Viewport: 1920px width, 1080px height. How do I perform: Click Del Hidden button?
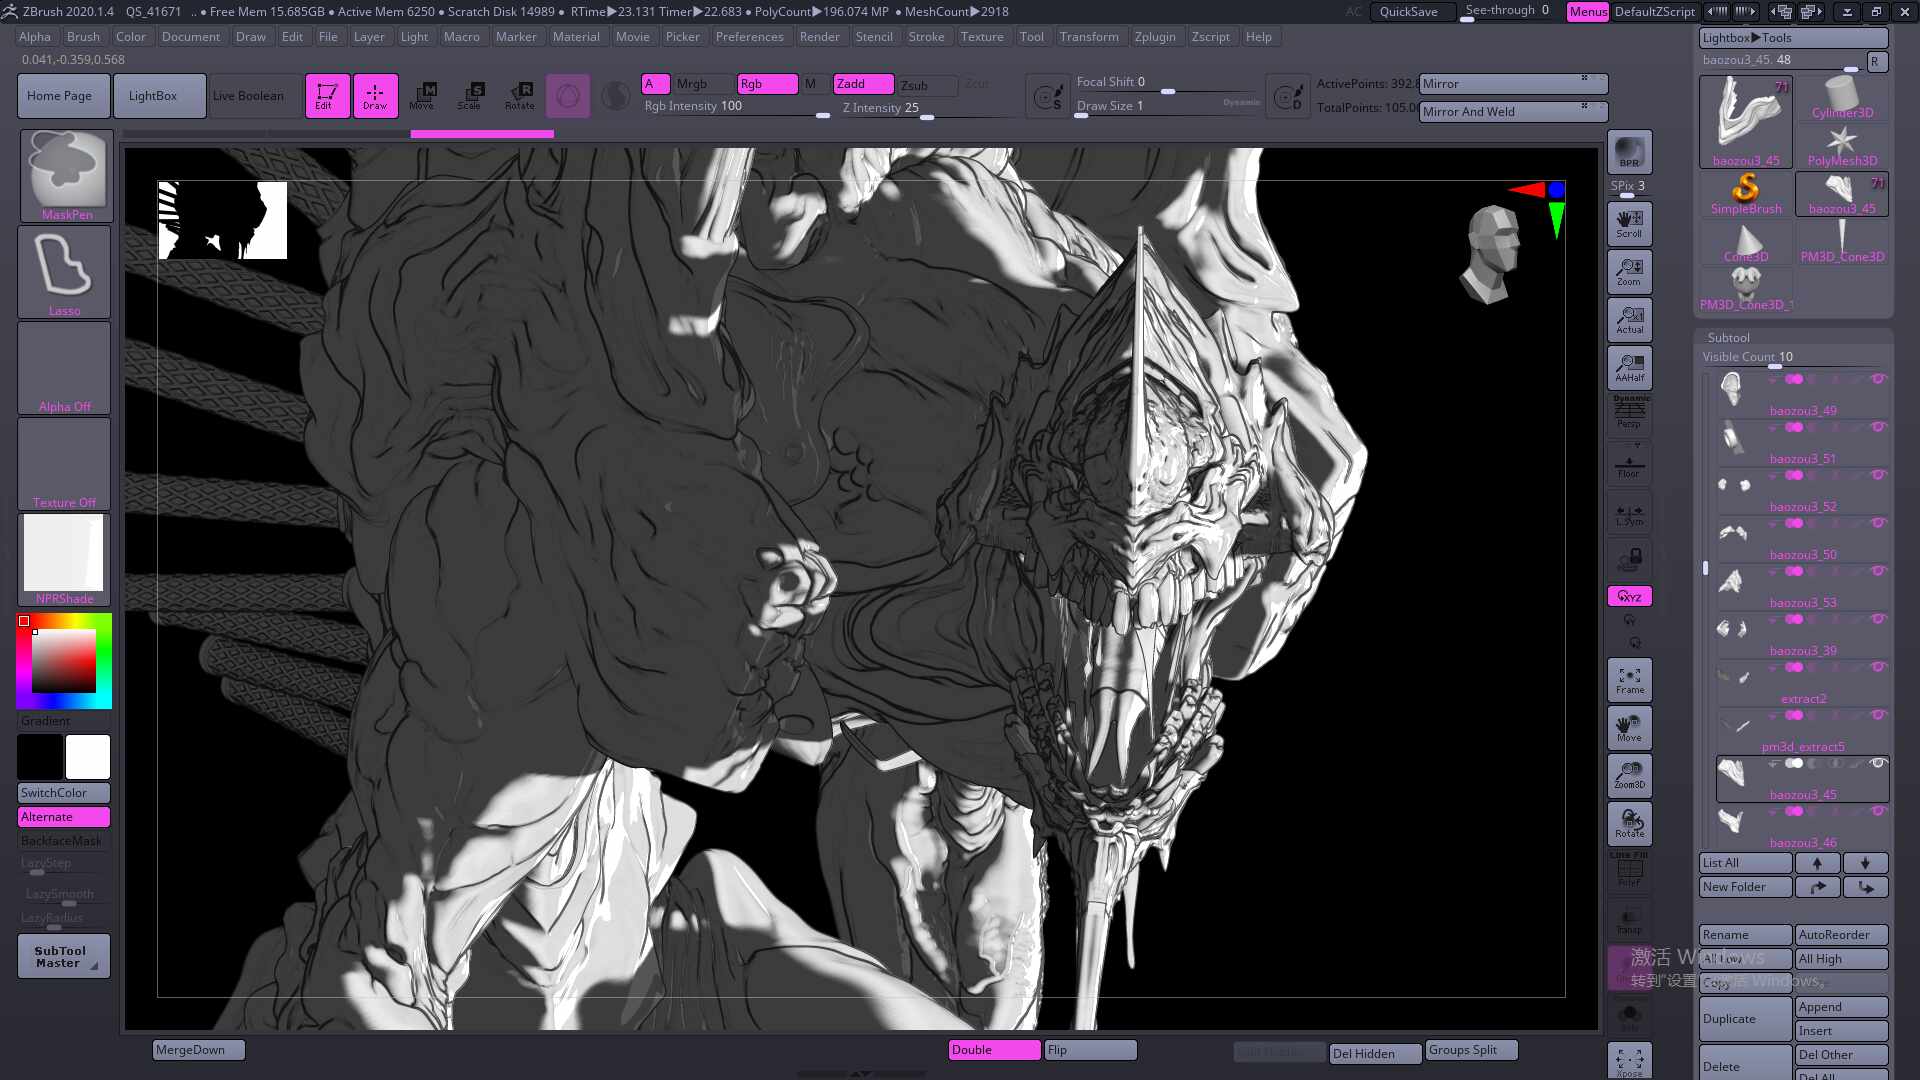[x=1376, y=1054]
